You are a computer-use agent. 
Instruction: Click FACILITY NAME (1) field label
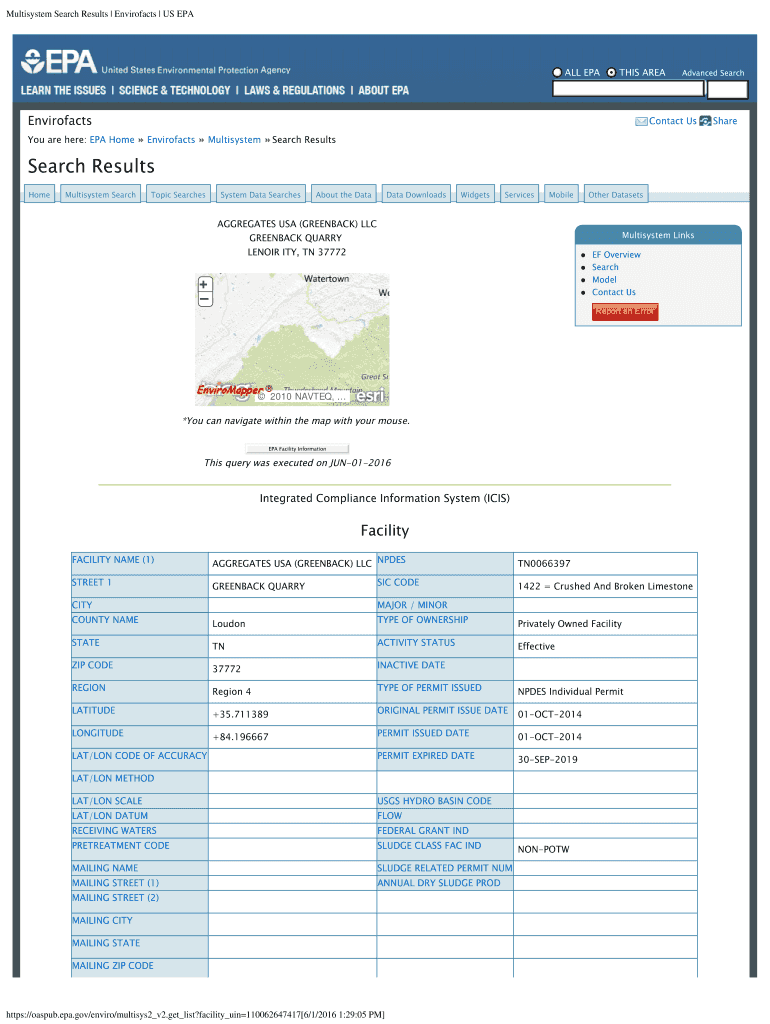point(113,560)
